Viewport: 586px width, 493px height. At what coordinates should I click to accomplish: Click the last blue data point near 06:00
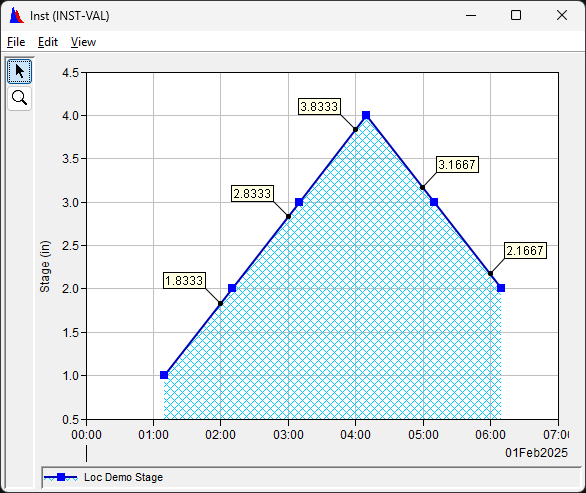tap(501, 288)
